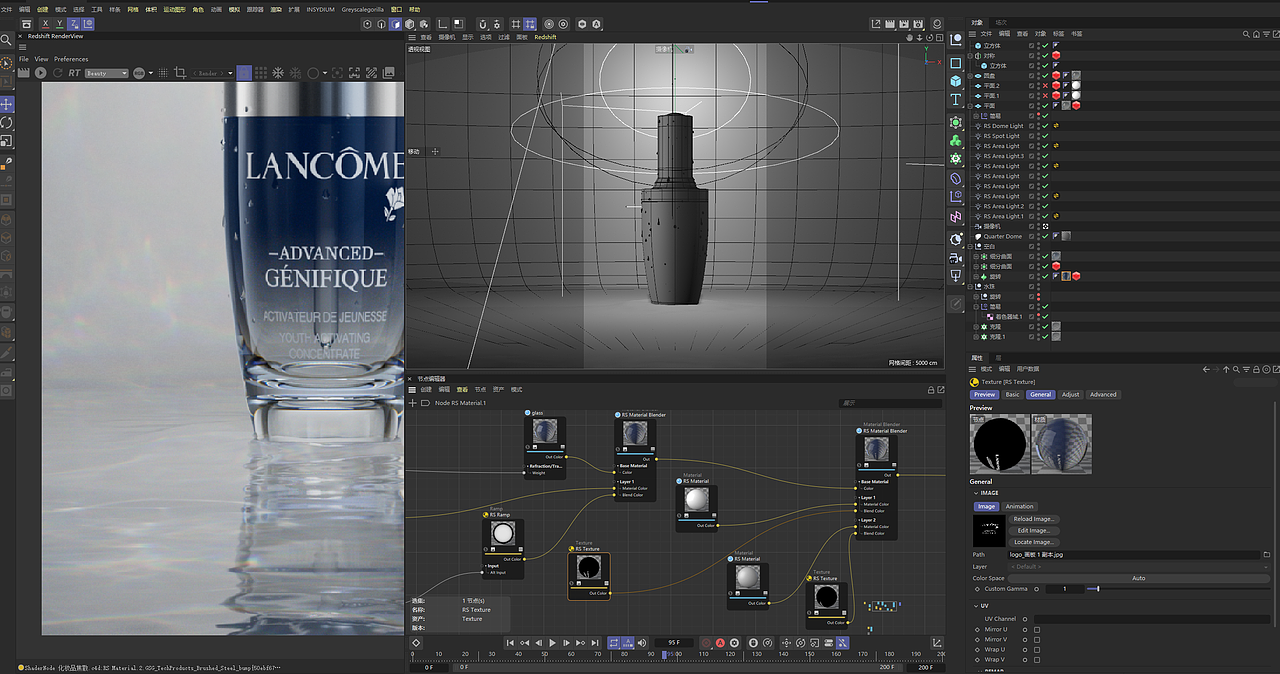Enable the Mirror V checkbox
The image size is (1280, 674).
click(x=1037, y=640)
